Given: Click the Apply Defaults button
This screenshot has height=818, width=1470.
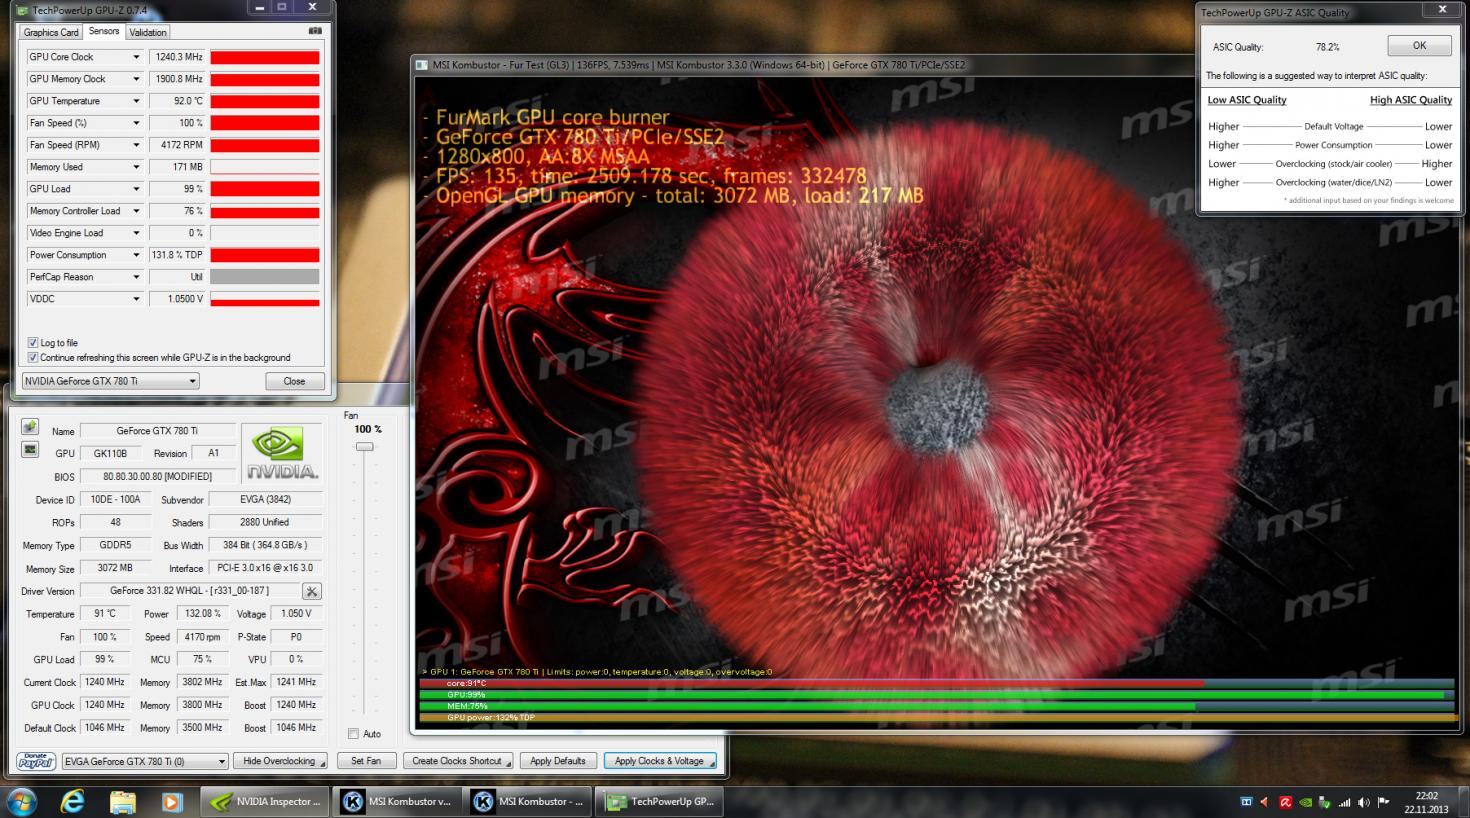Looking at the screenshot, I should click(558, 761).
